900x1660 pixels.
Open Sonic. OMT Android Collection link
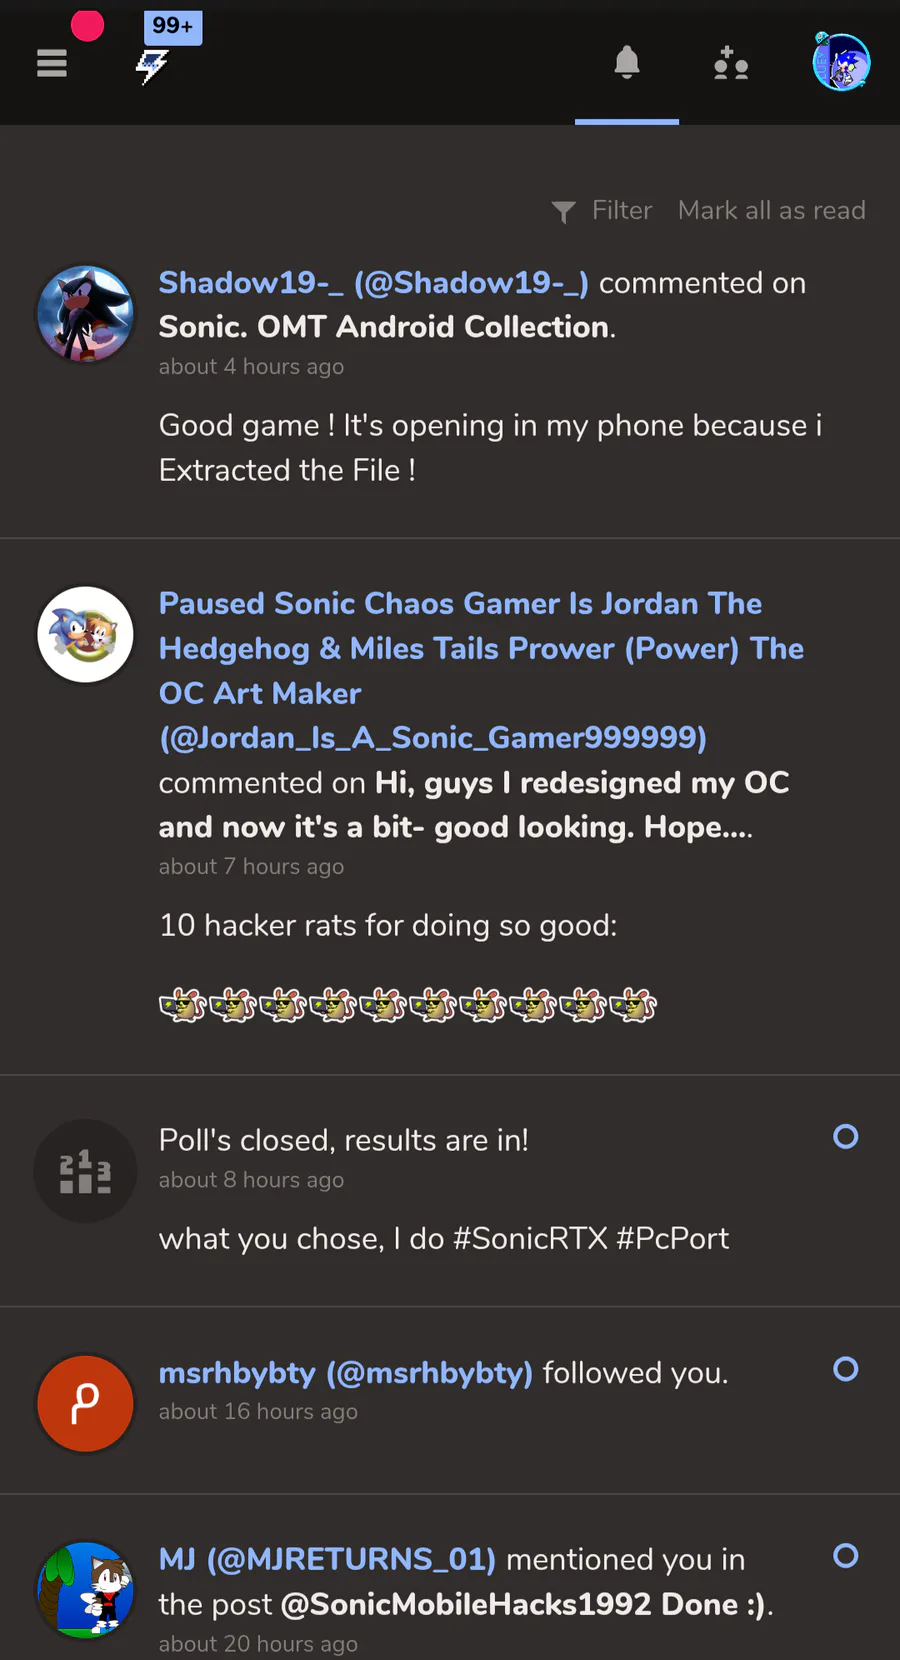384,327
